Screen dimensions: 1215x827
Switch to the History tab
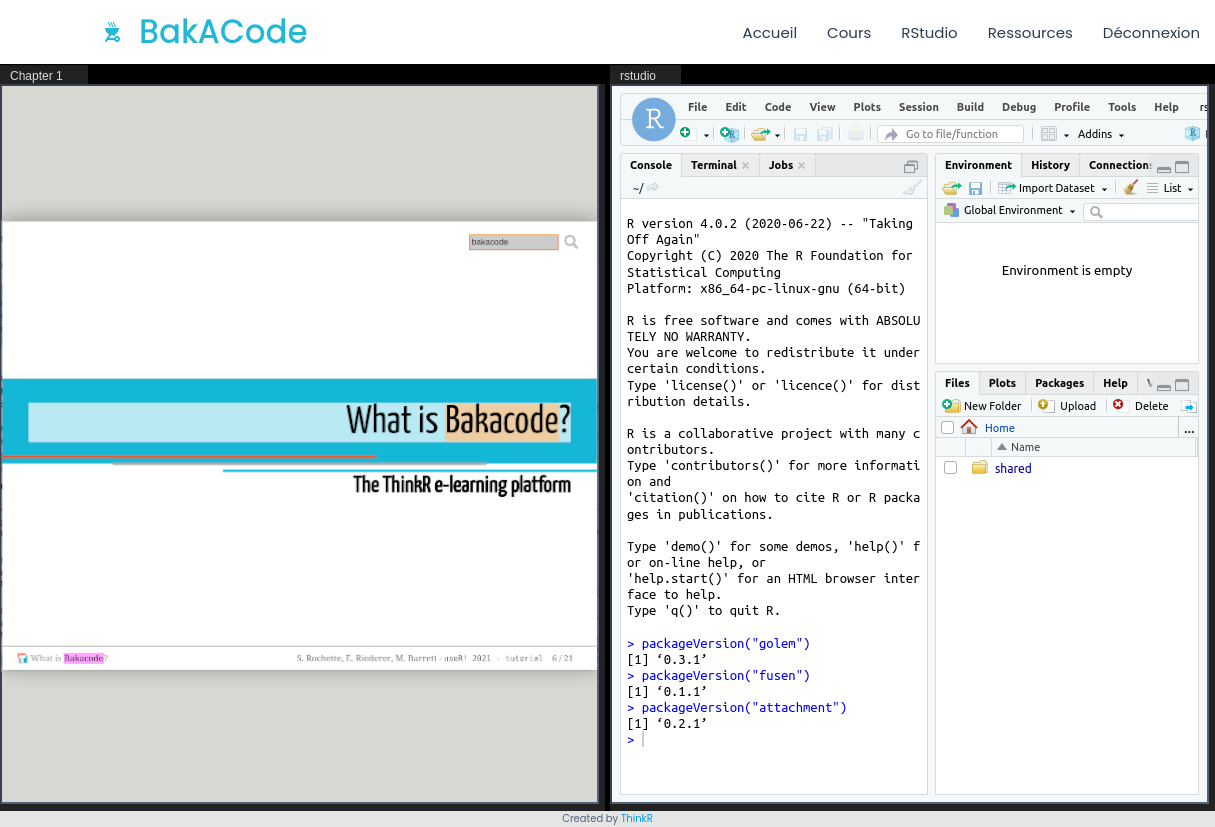1051,165
